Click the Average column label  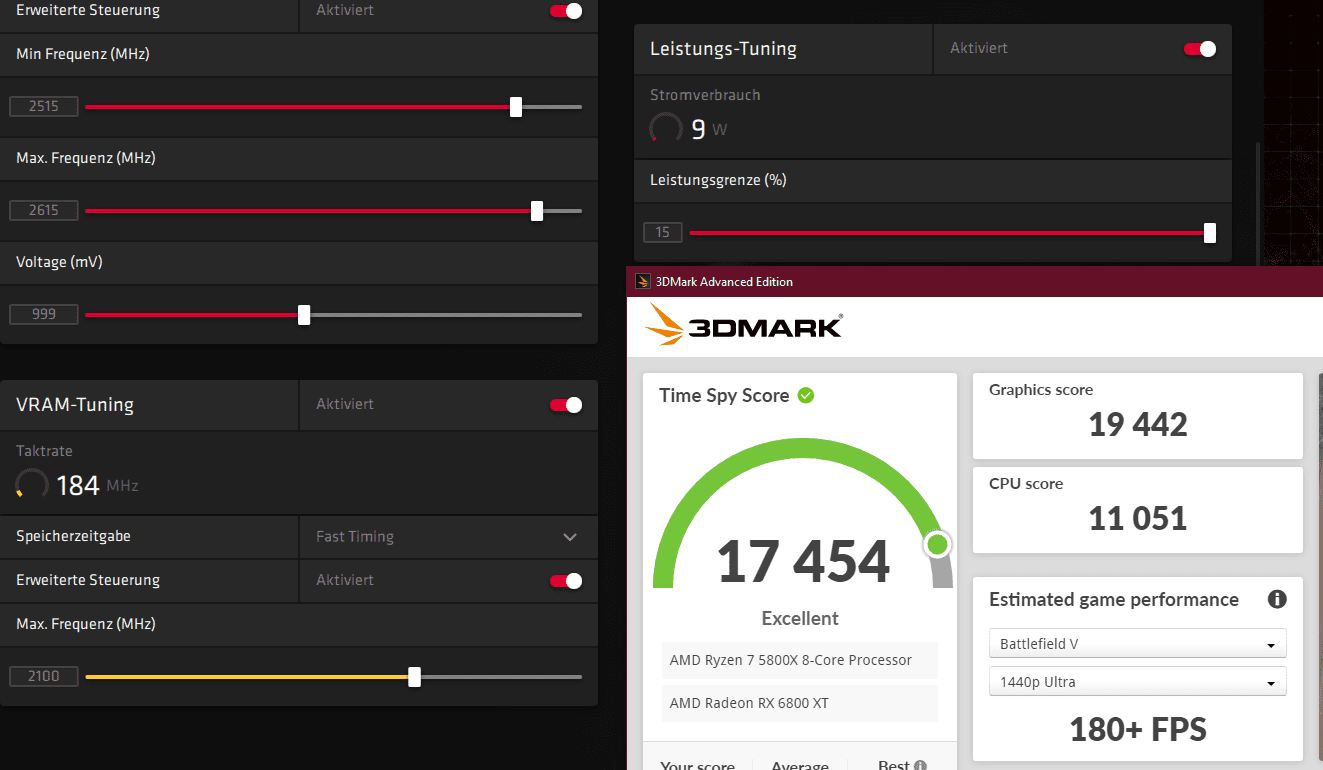pos(800,765)
